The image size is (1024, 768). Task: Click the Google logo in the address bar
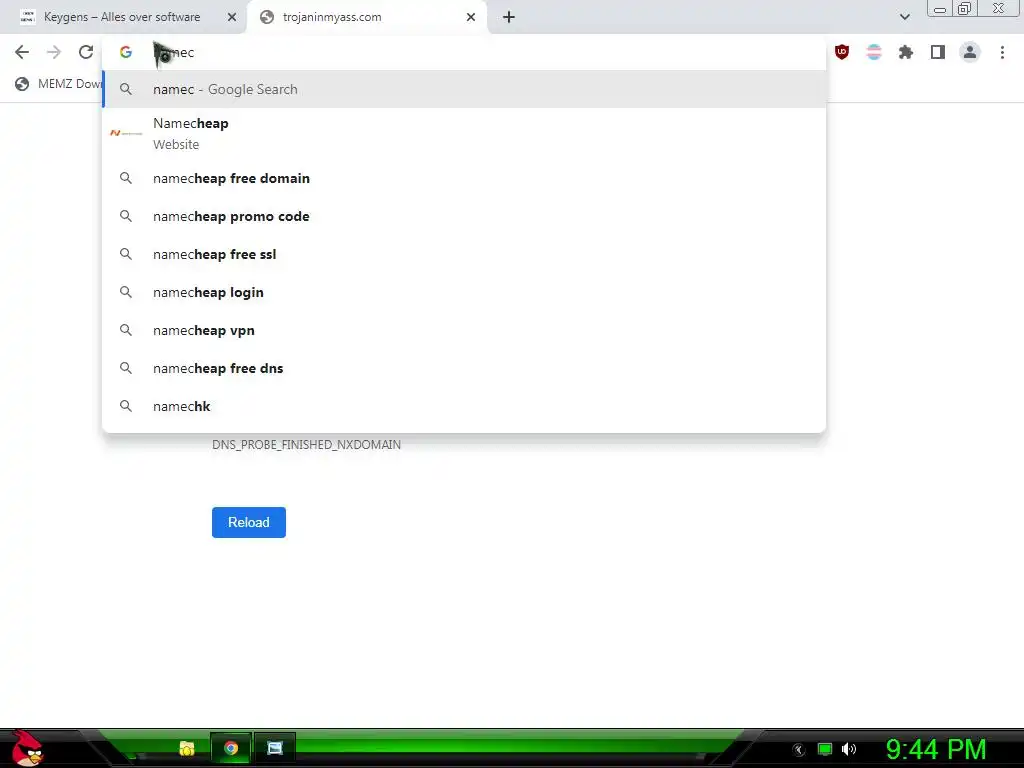pyautogui.click(x=126, y=52)
